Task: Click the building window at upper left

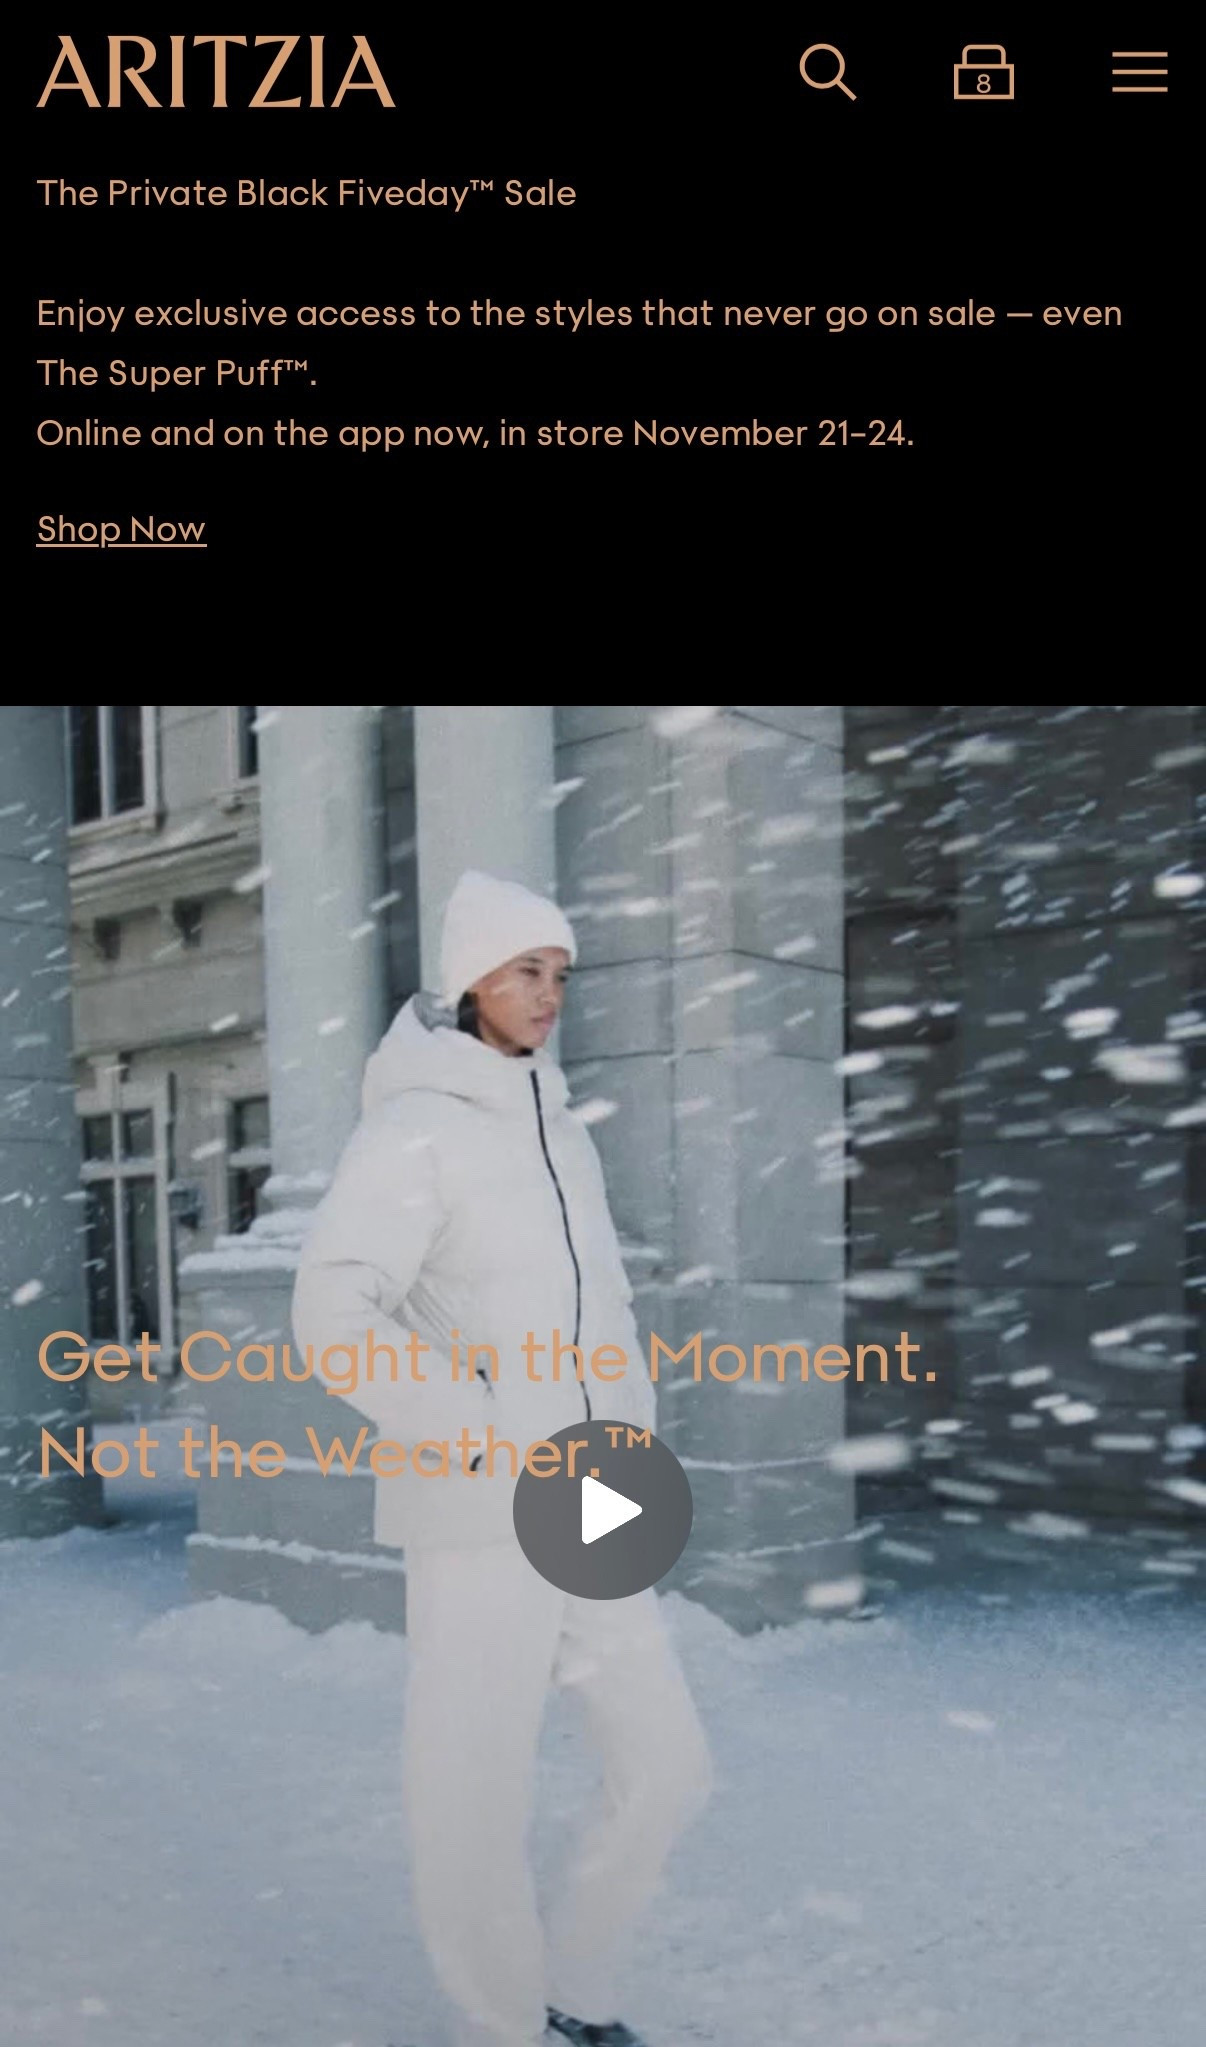Action: (x=112, y=762)
